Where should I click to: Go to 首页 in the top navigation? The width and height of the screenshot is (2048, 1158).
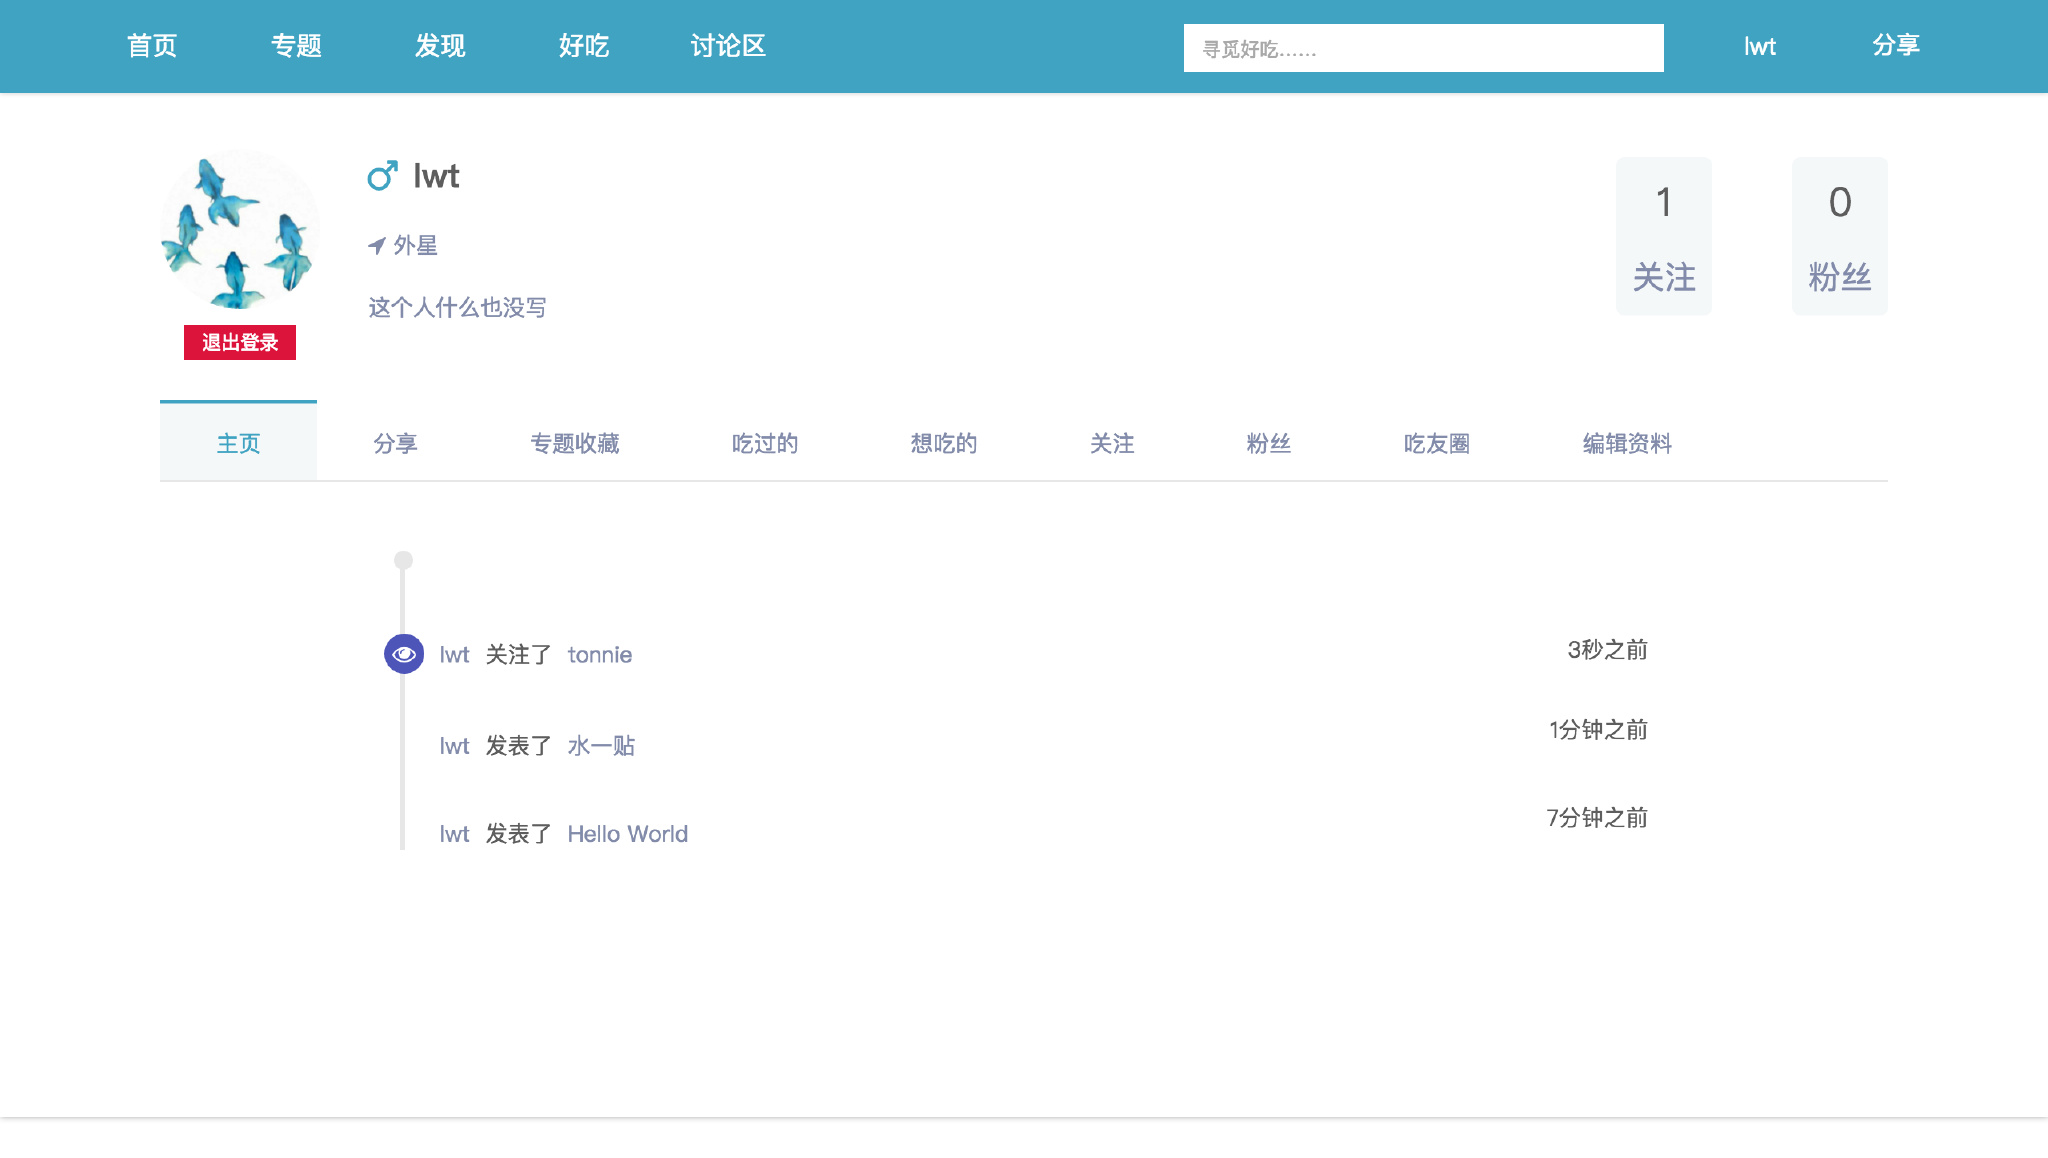152,46
